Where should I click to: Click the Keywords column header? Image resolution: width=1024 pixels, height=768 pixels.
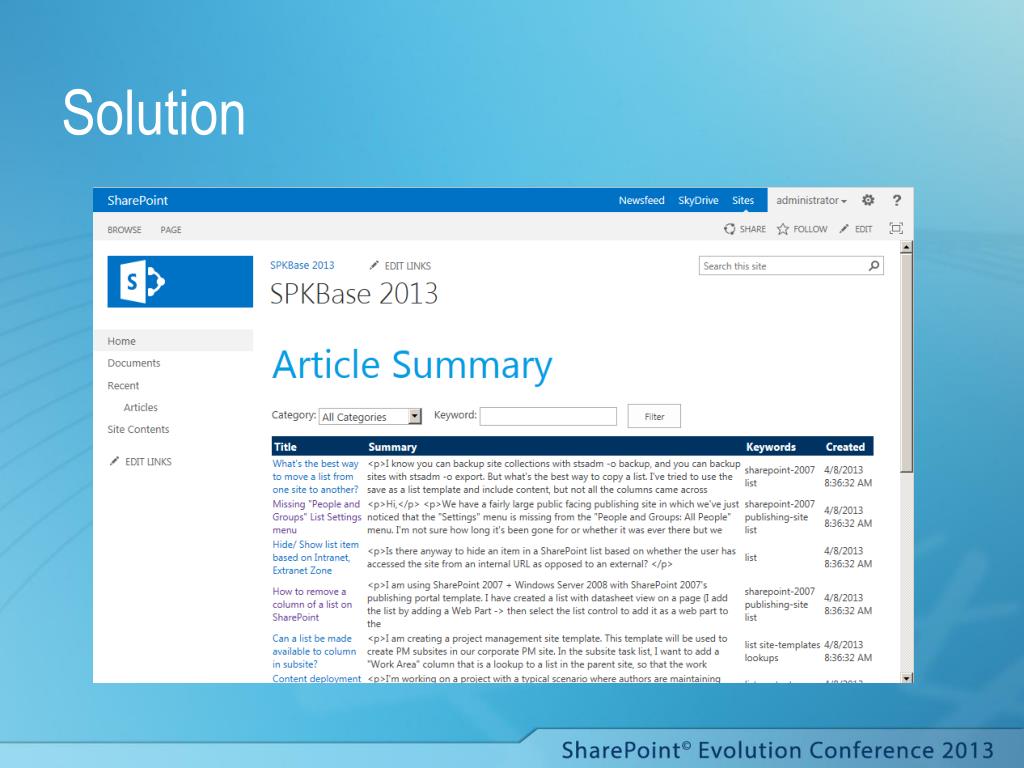(x=771, y=447)
